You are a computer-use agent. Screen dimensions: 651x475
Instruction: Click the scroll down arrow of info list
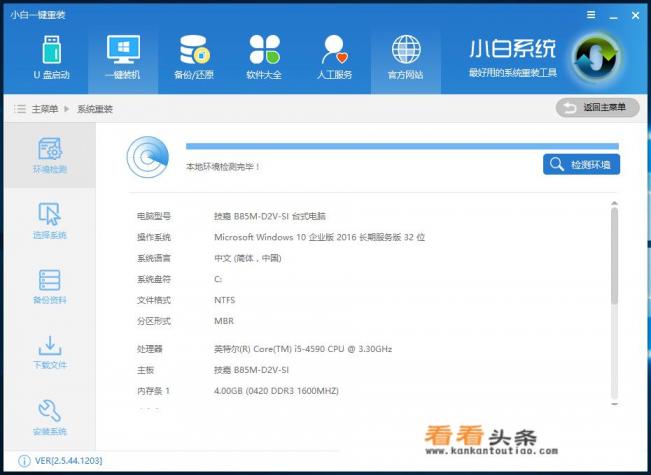[x=614, y=404]
